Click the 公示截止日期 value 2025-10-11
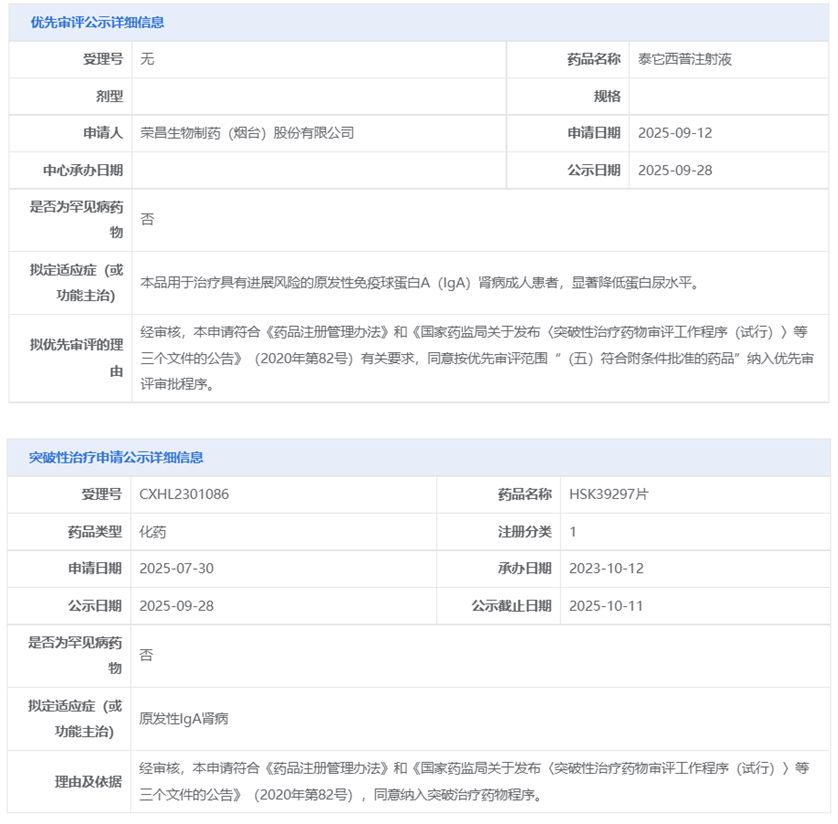Viewport: 838px width, 824px height. 606,605
